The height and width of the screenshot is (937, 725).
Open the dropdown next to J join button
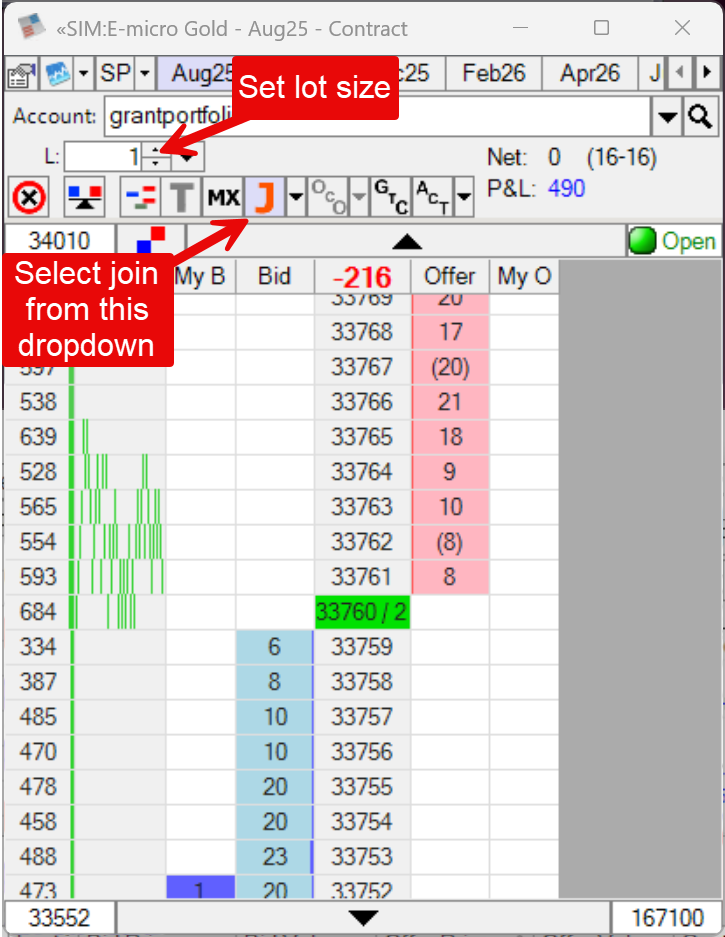pos(295,198)
